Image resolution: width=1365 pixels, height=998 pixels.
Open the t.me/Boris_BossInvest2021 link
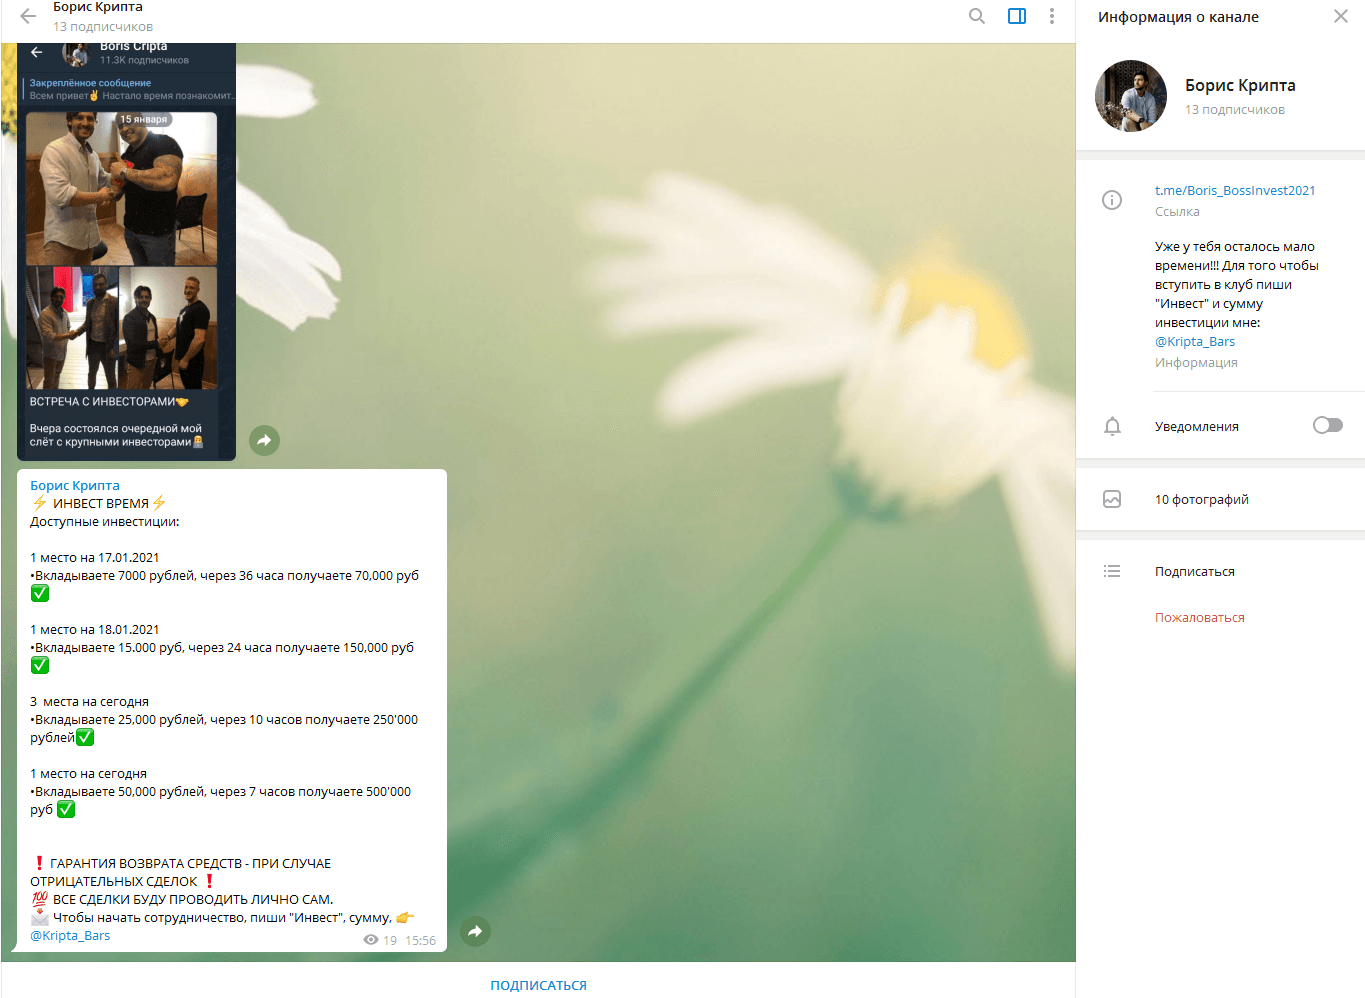[x=1234, y=191]
